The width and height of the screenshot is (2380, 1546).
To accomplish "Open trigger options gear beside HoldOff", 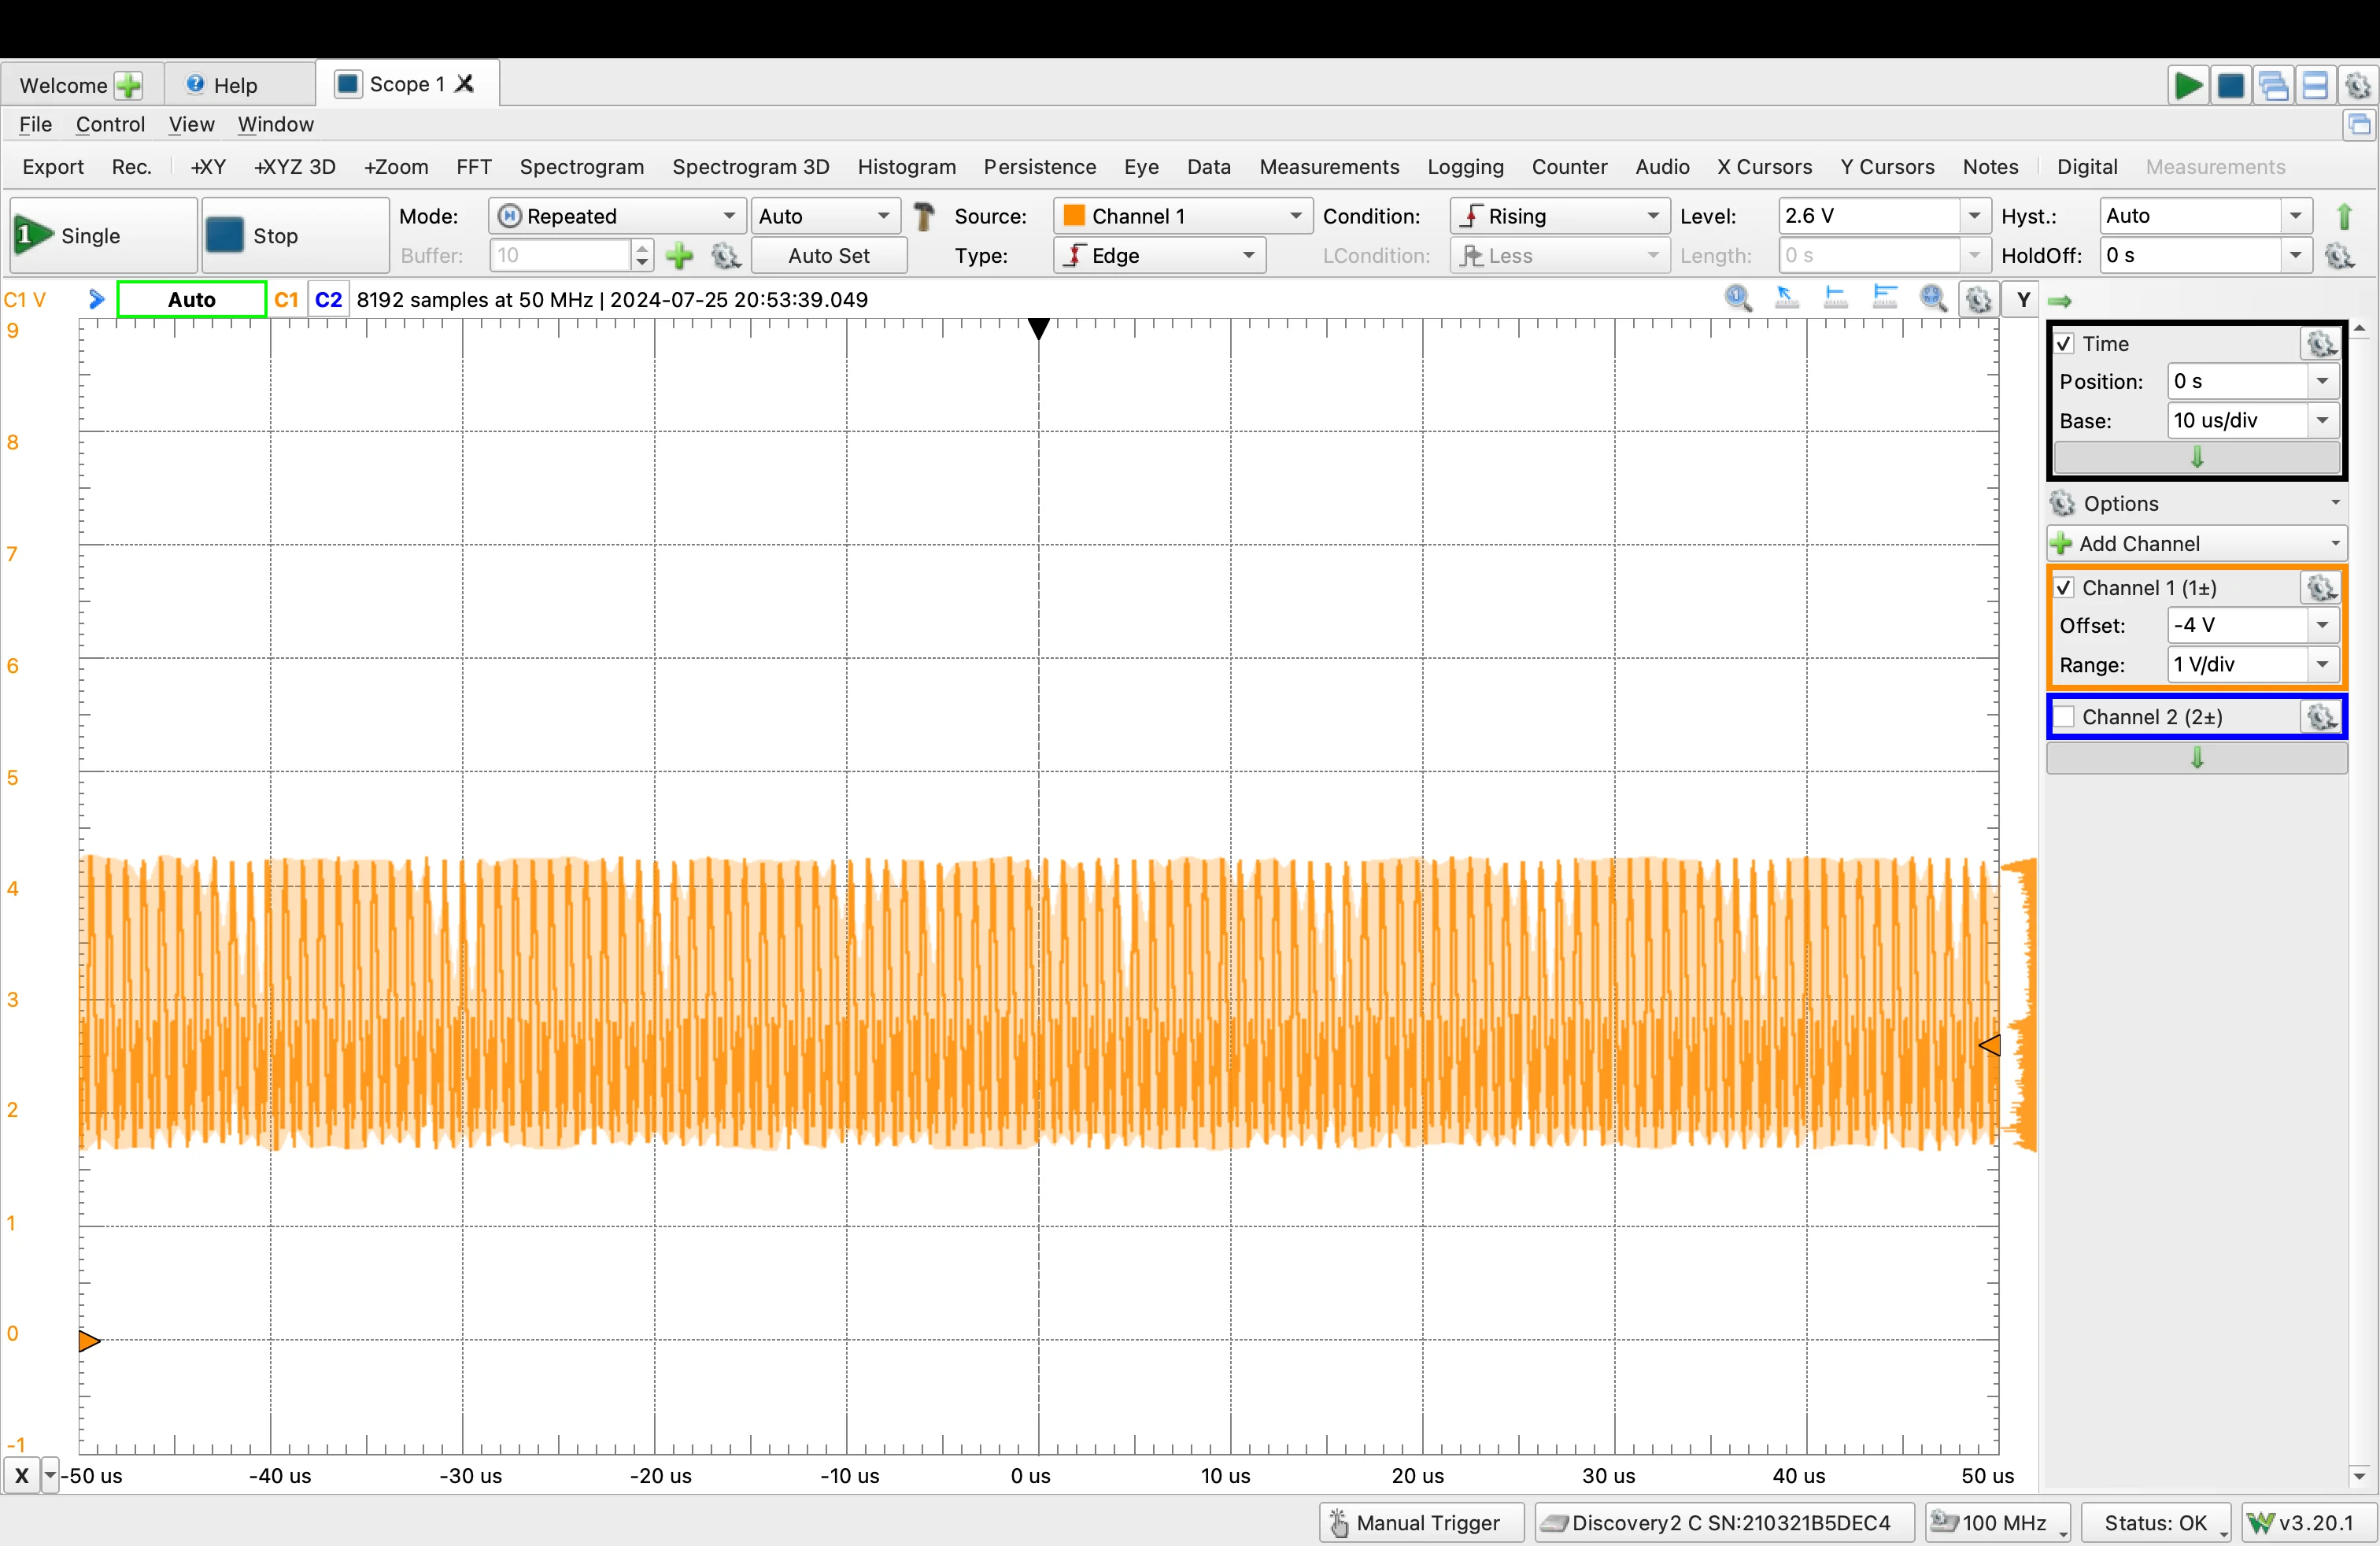I will click(x=2340, y=256).
